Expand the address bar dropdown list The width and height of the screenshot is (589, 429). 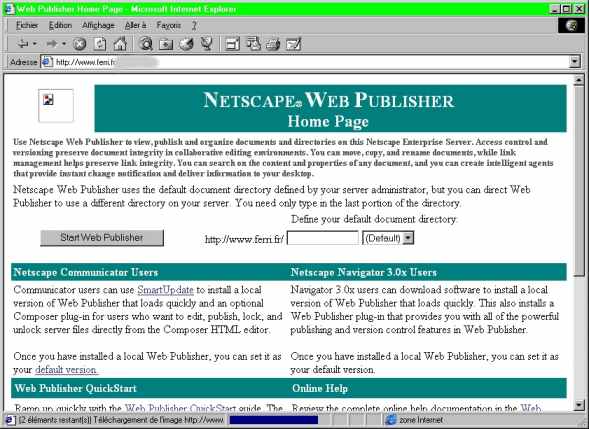pyautogui.click(x=575, y=62)
